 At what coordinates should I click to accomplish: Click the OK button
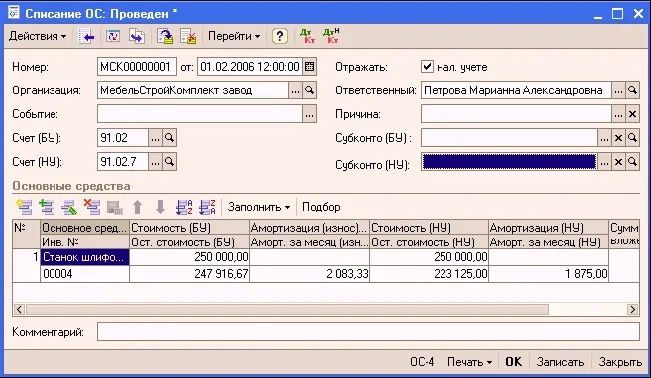(x=514, y=362)
